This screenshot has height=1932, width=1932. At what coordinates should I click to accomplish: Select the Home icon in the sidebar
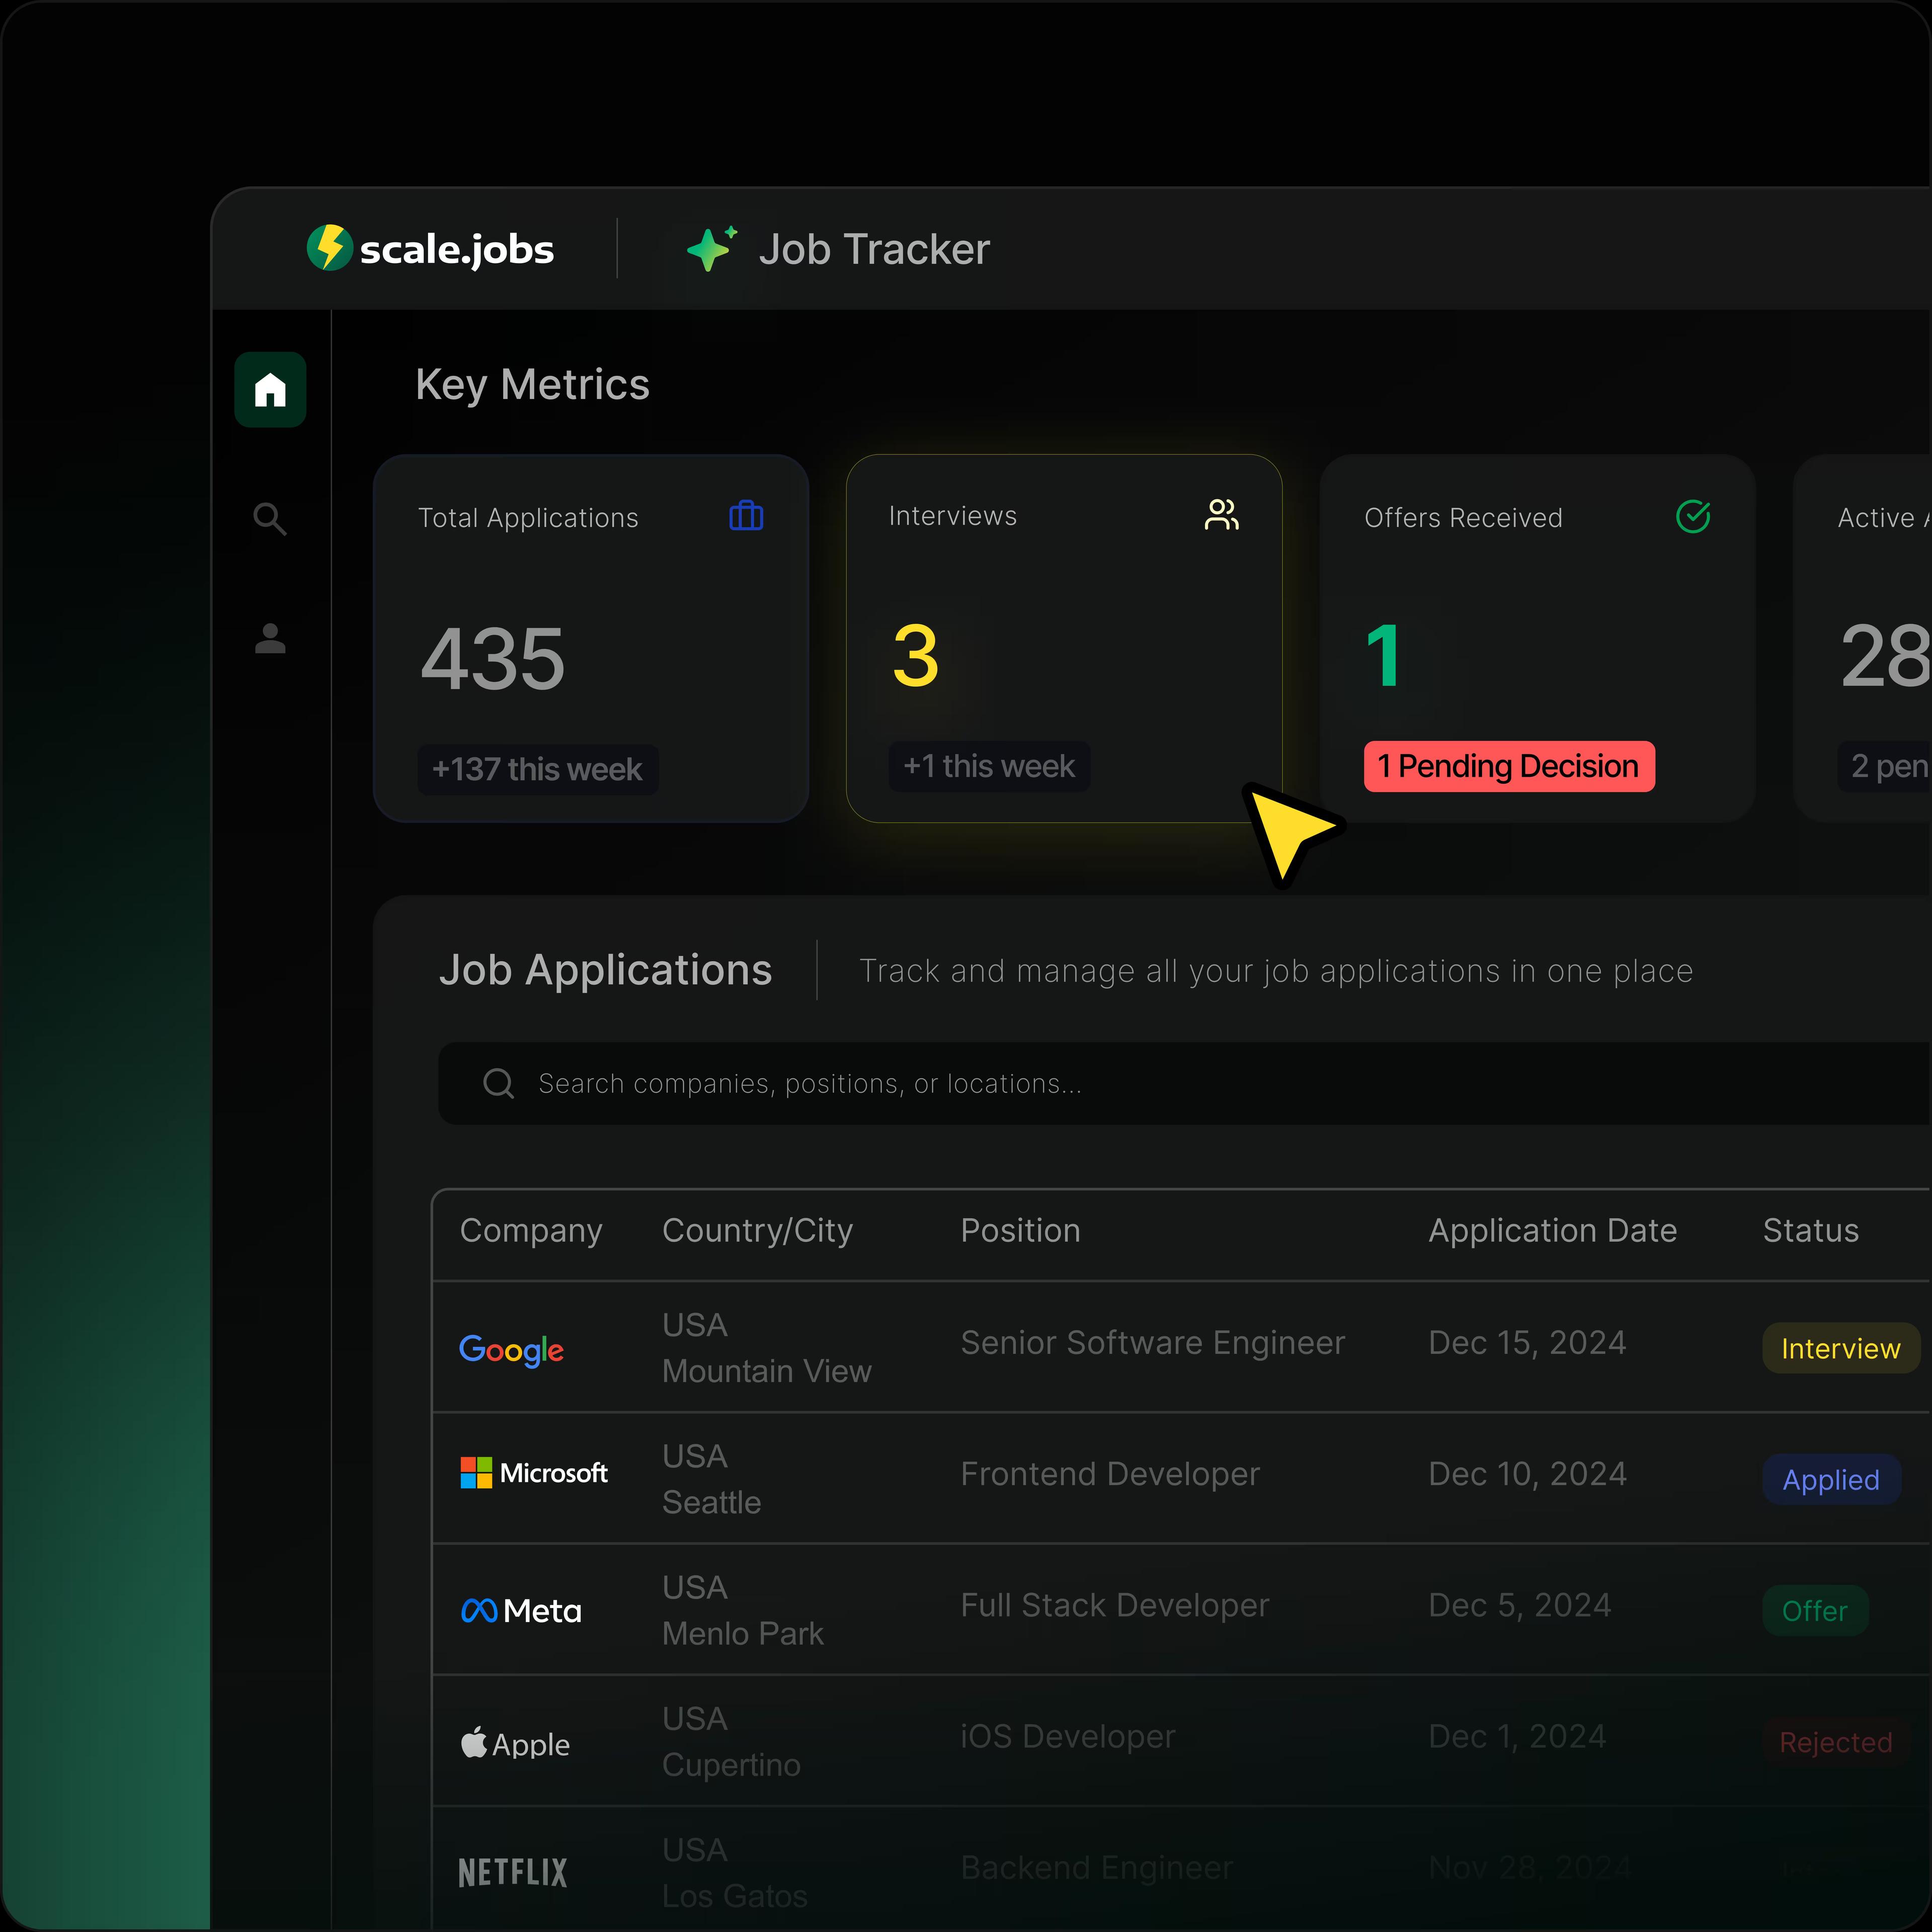[x=270, y=390]
